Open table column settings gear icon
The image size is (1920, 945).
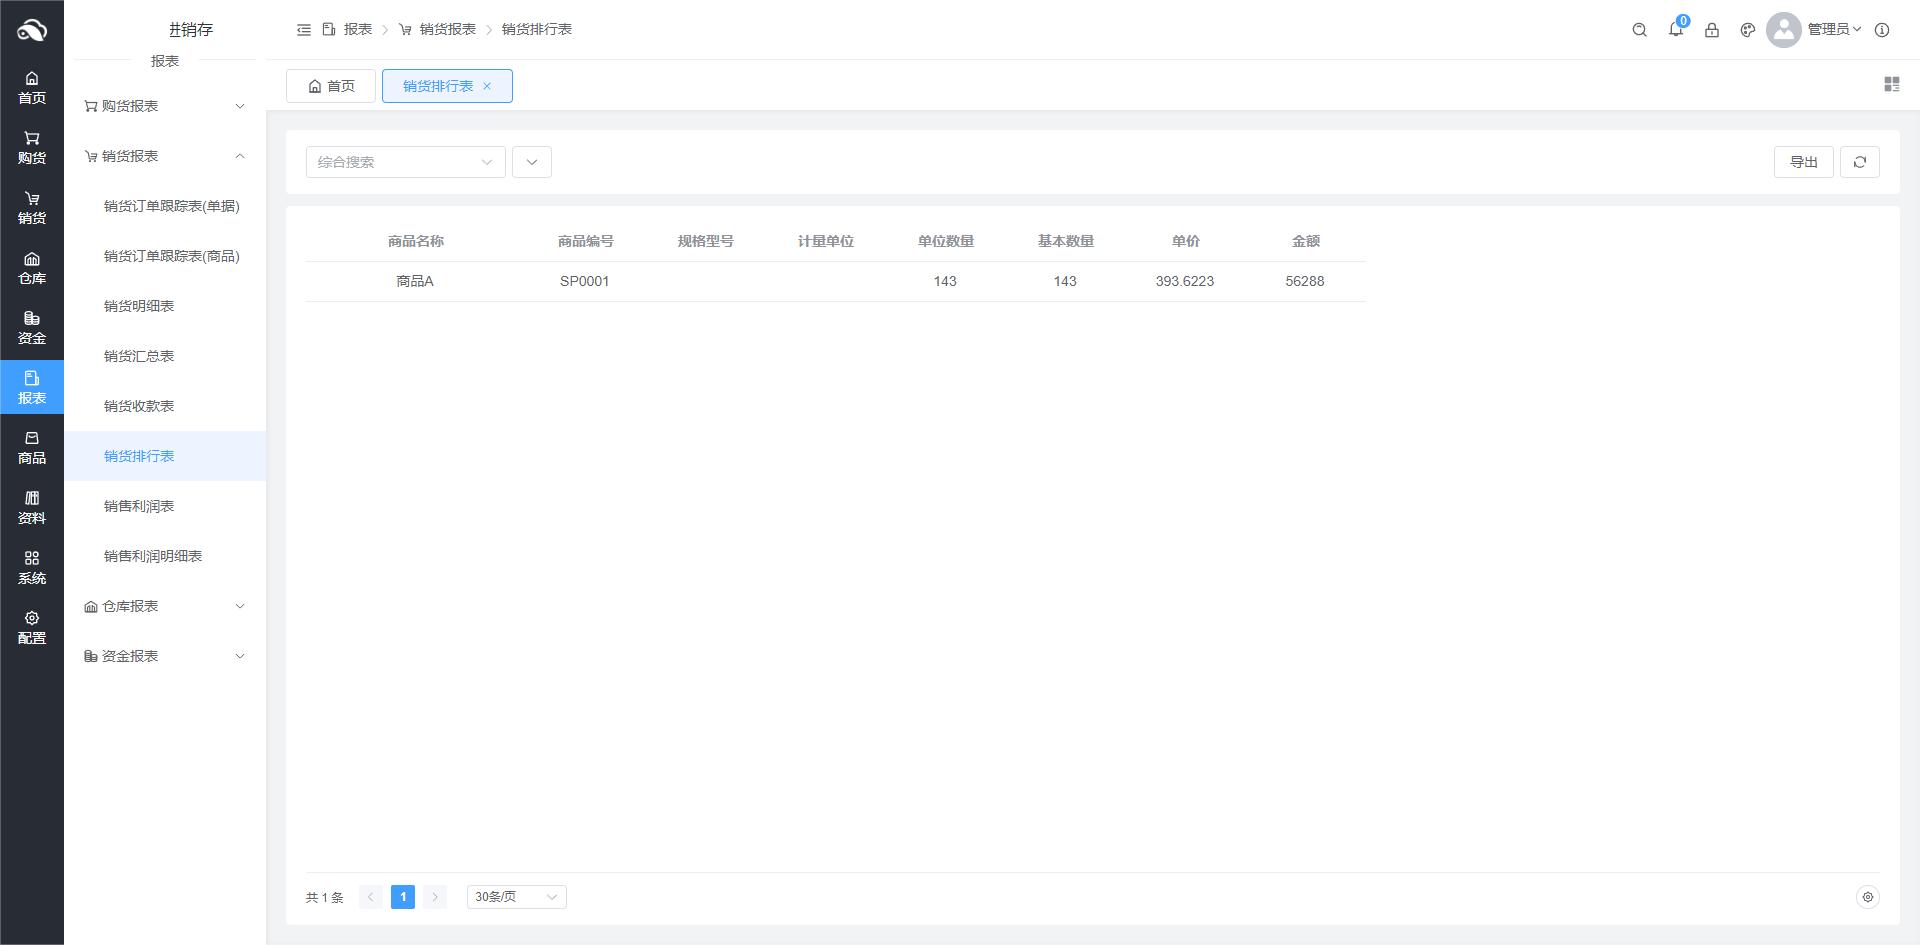[1866, 897]
